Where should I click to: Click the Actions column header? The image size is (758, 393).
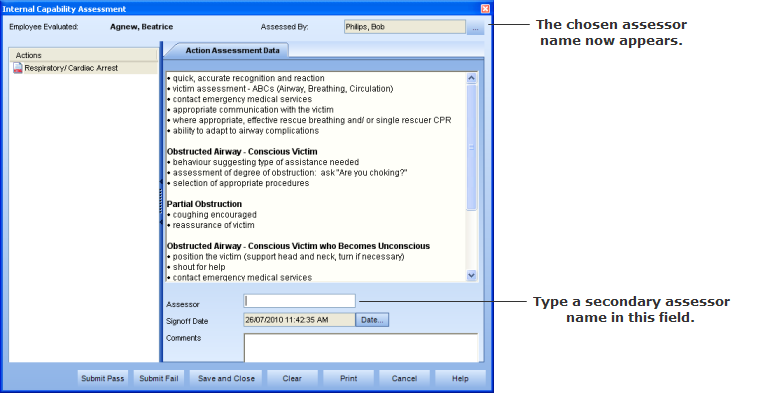[84, 55]
